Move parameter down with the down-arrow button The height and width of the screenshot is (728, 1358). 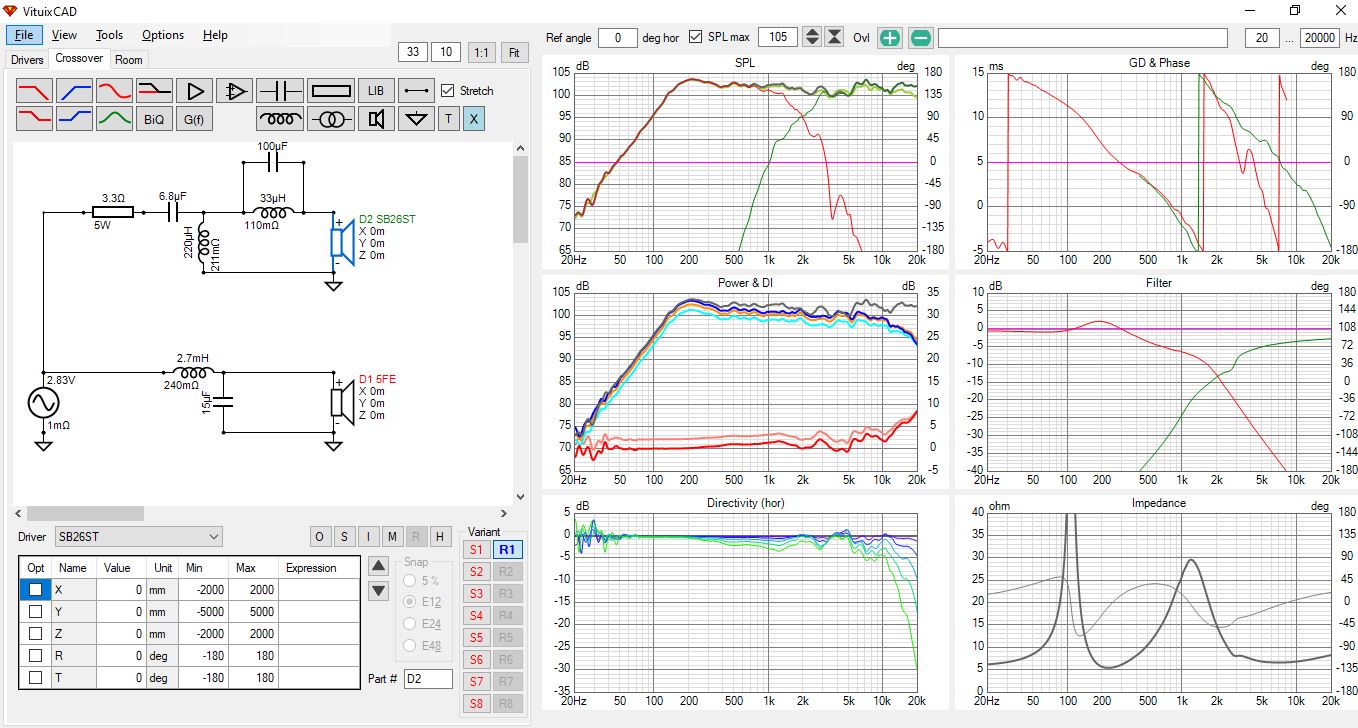(x=378, y=590)
